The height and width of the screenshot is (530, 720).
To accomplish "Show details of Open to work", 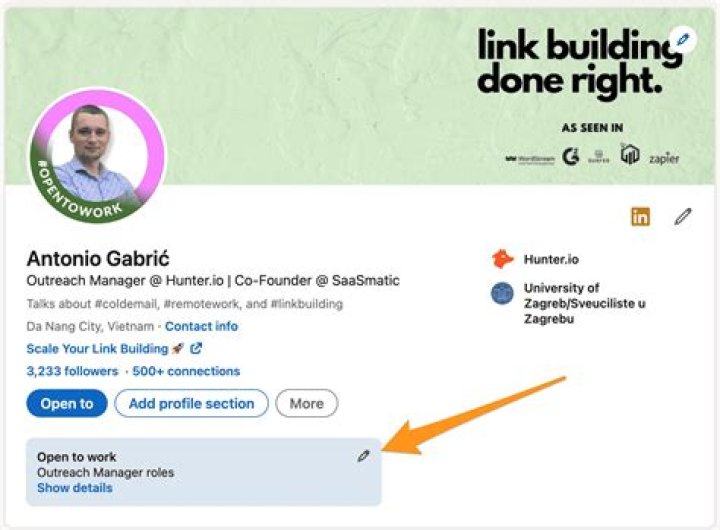I will tap(75, 488).
